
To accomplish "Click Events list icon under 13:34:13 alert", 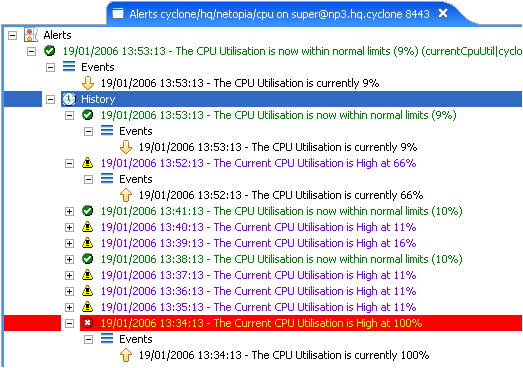I will pos(107,339).
